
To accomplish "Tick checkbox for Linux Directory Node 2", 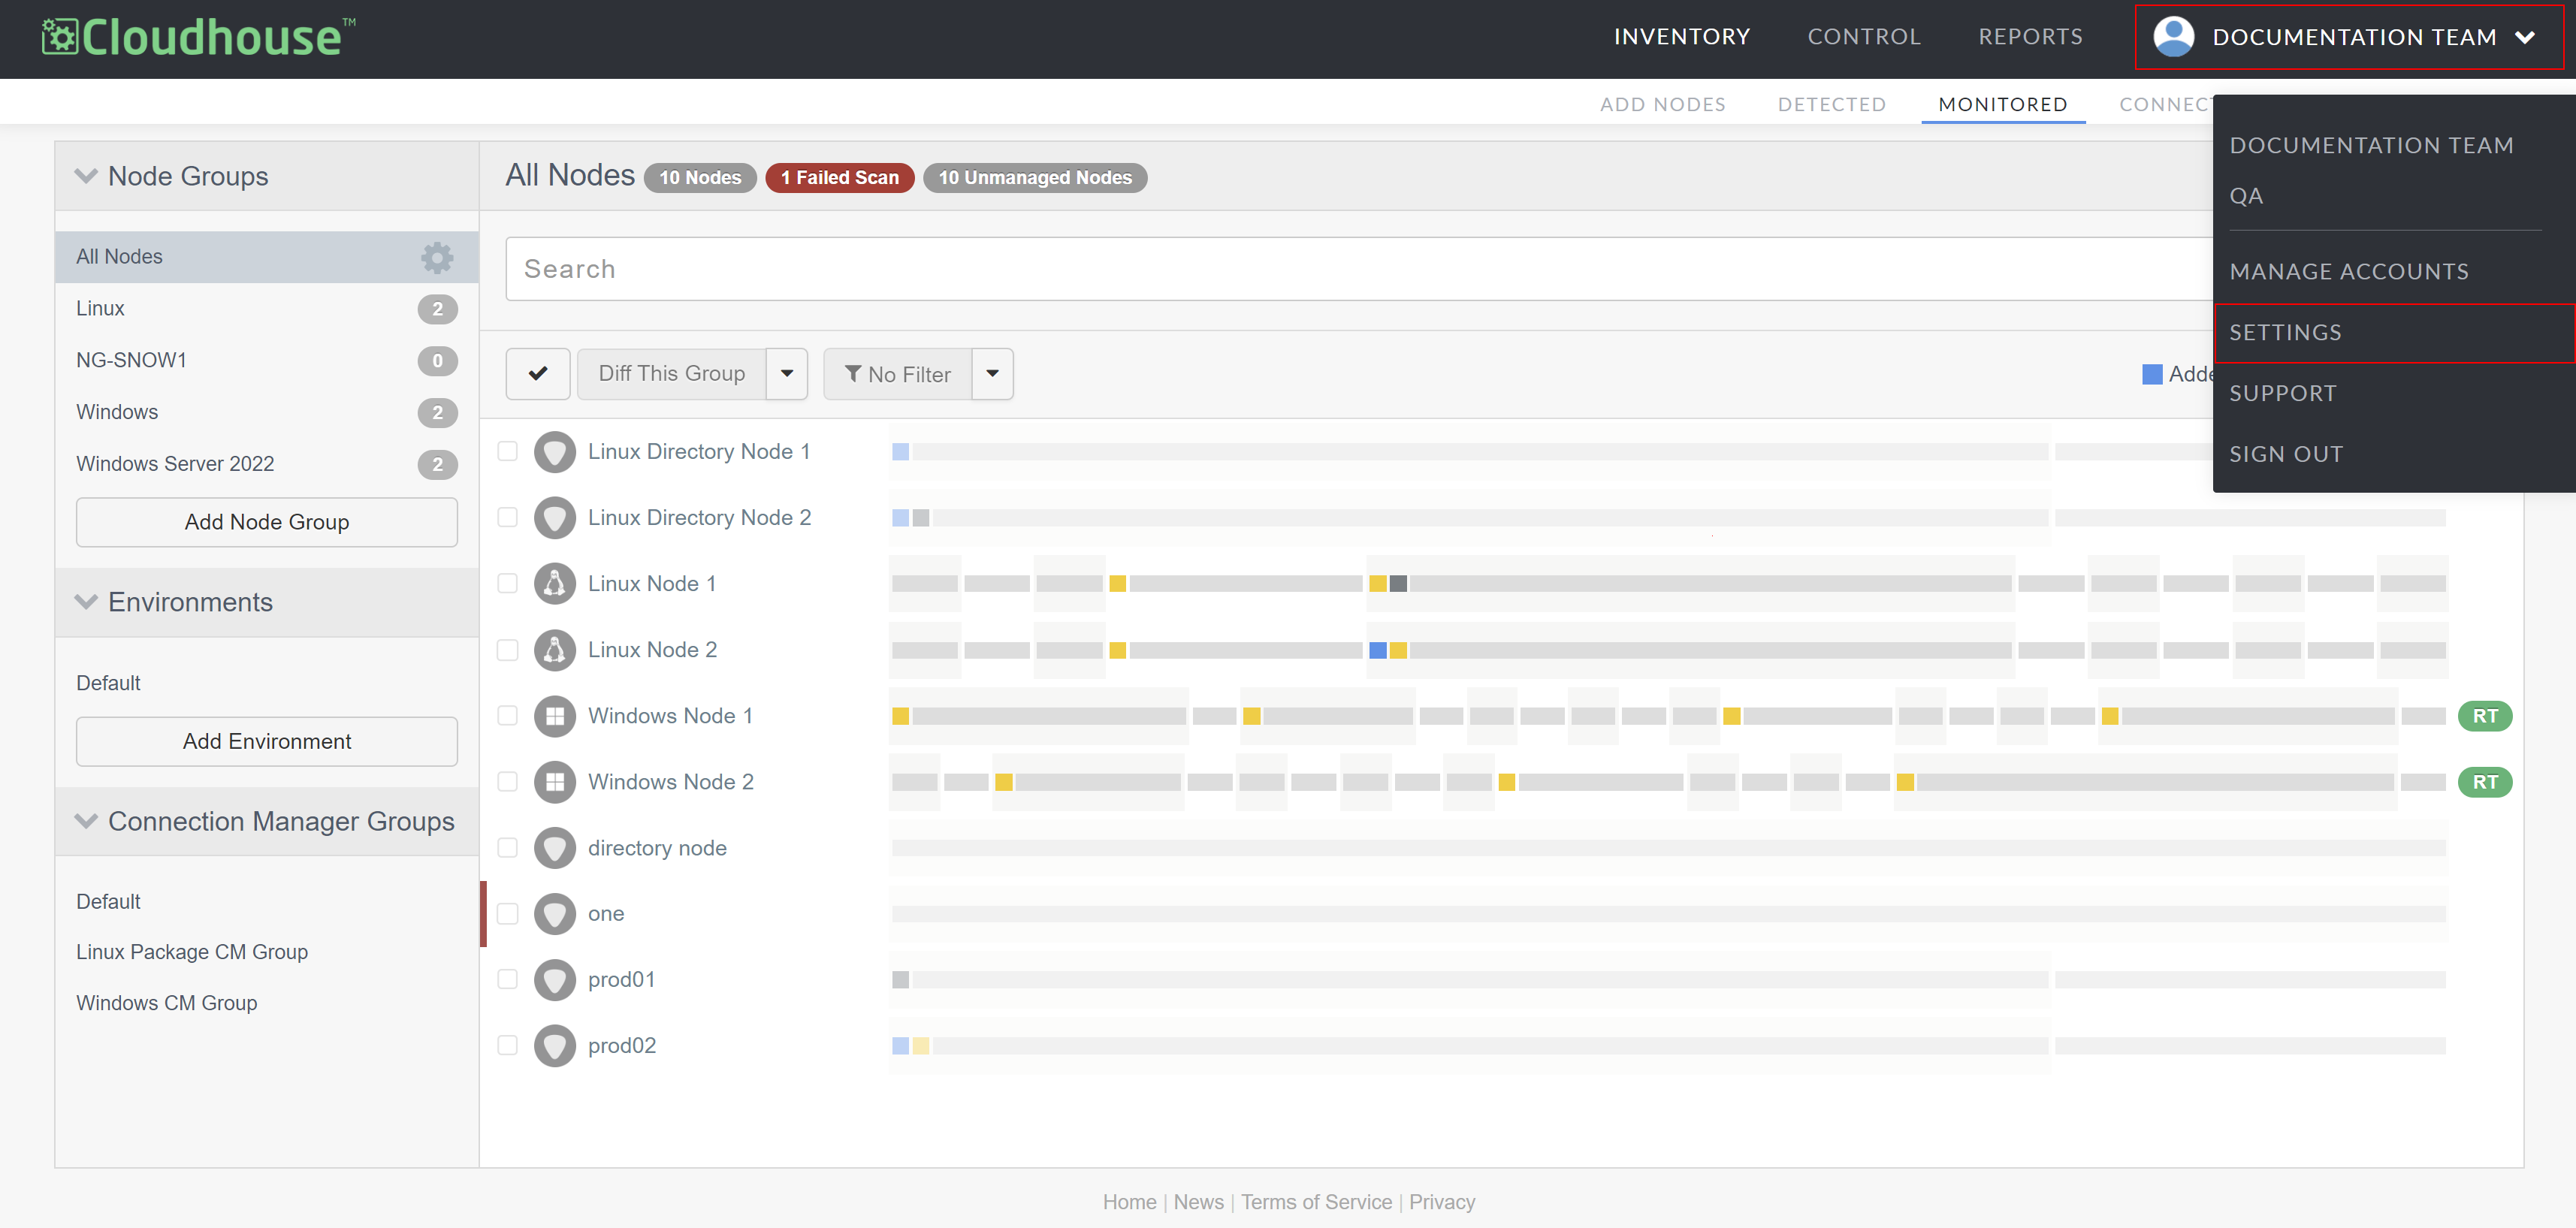I will (508, 518).
